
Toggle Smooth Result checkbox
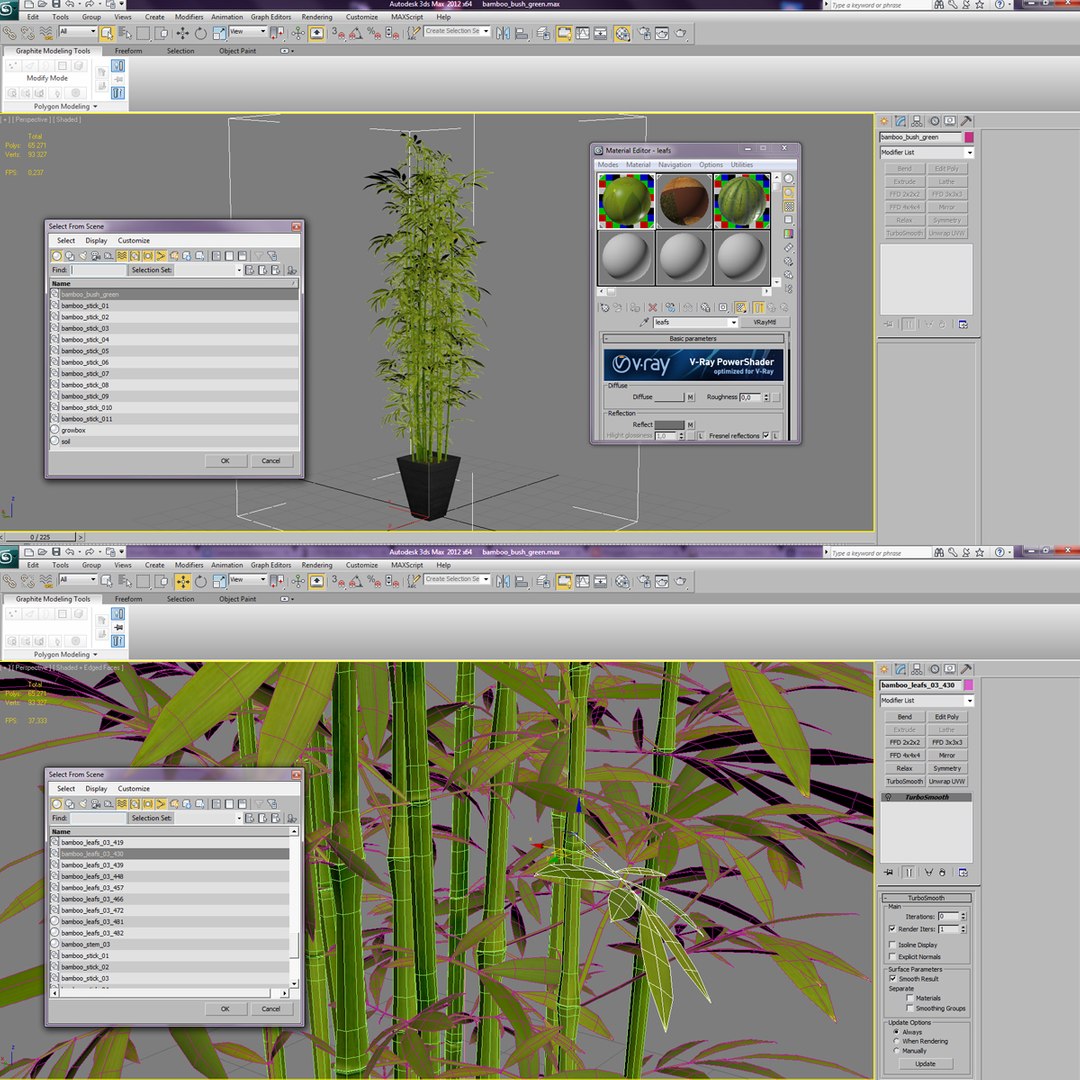(893, 979)
